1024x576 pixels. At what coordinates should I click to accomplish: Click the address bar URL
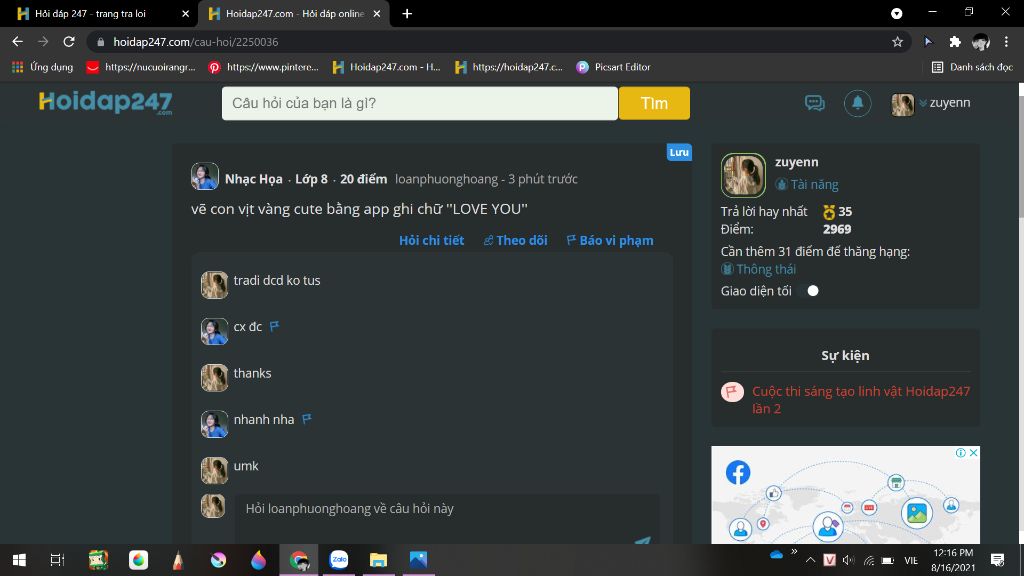[195, 42]
